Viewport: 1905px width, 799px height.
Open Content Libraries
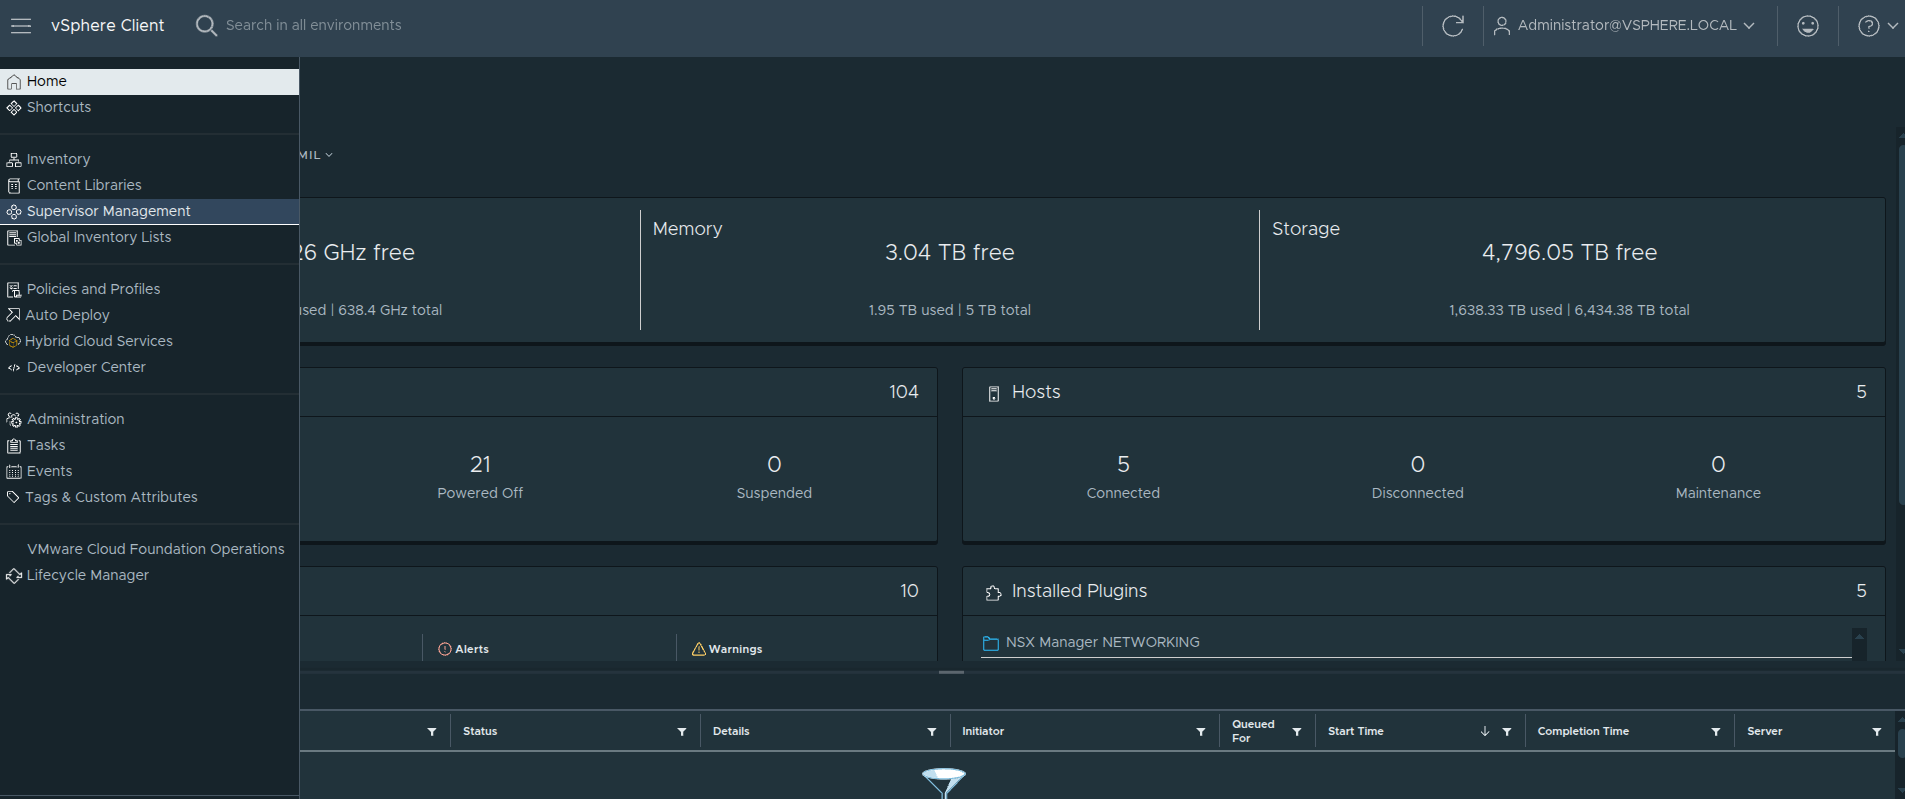coord(149,185)
